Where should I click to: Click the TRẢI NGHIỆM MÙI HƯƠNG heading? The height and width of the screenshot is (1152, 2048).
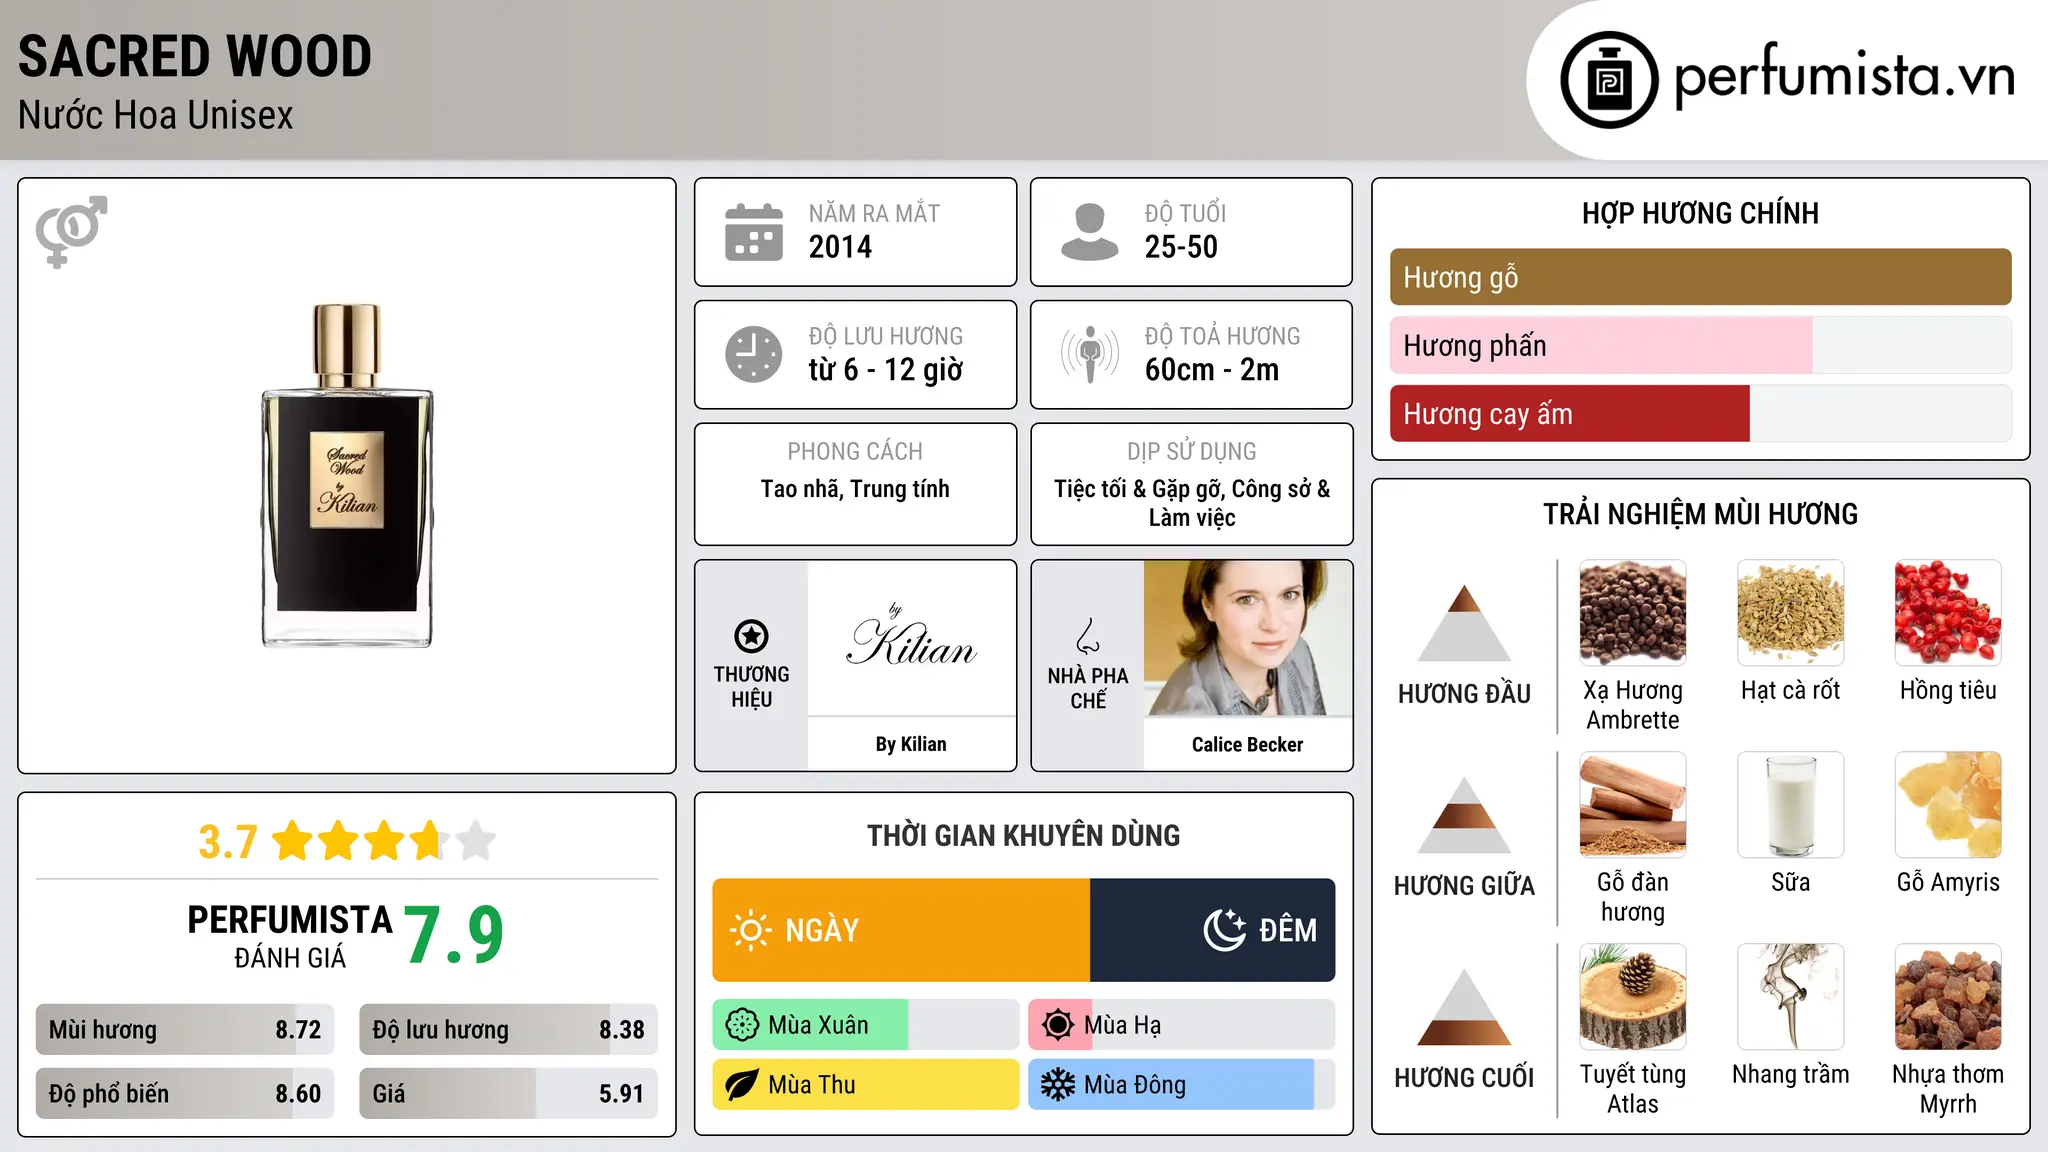pos(1700,514)
